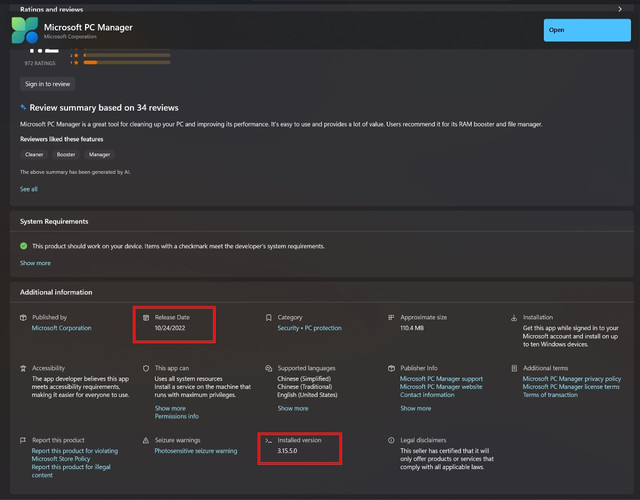Screen dimensions: 640x500
Task: Report product for violating Store Policy
Action: coord(75,455)
